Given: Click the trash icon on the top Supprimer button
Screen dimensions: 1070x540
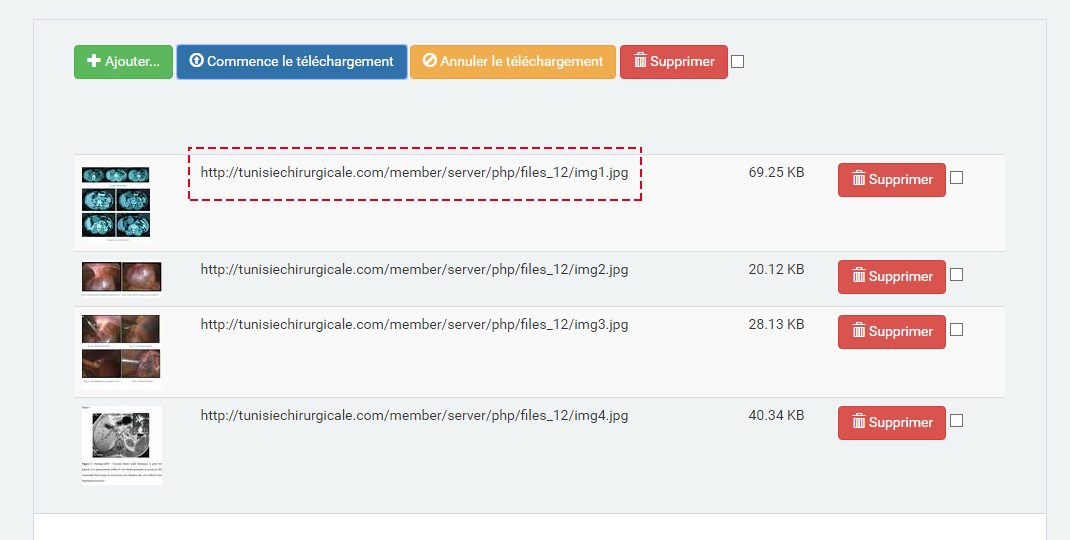Looking at the screenshot, I should coord(640,60).
